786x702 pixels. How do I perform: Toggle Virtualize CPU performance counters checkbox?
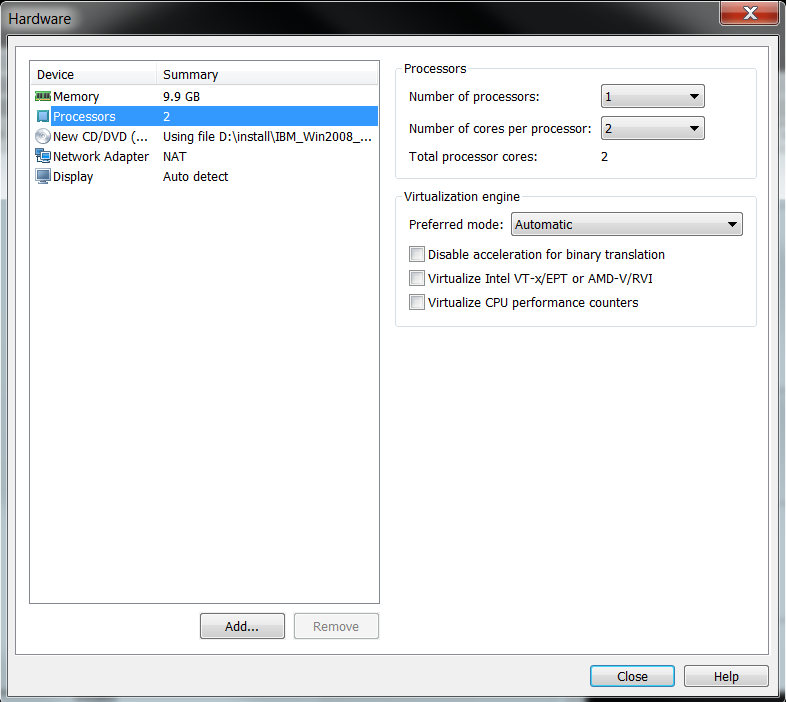point(417,302)
